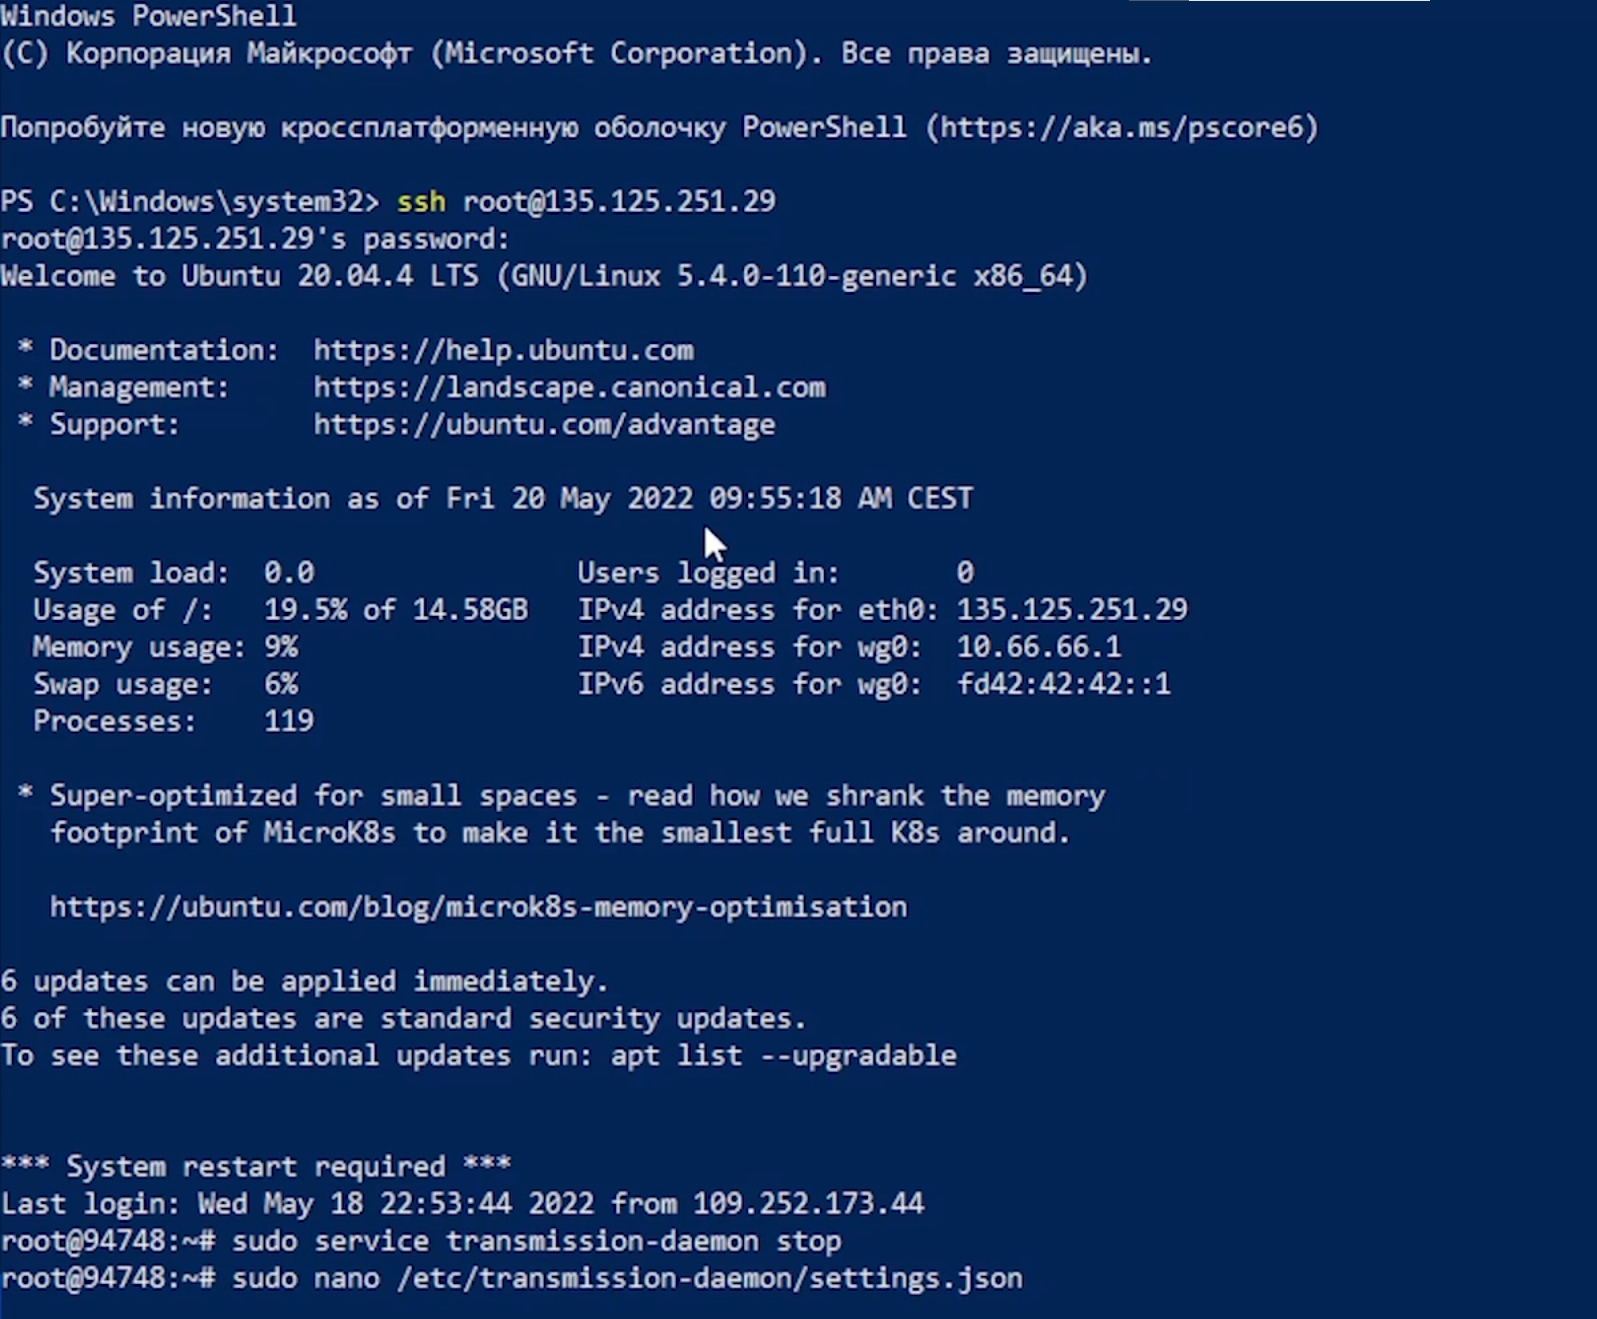Open the landscape.canonical.com management URL

point(569,388)
